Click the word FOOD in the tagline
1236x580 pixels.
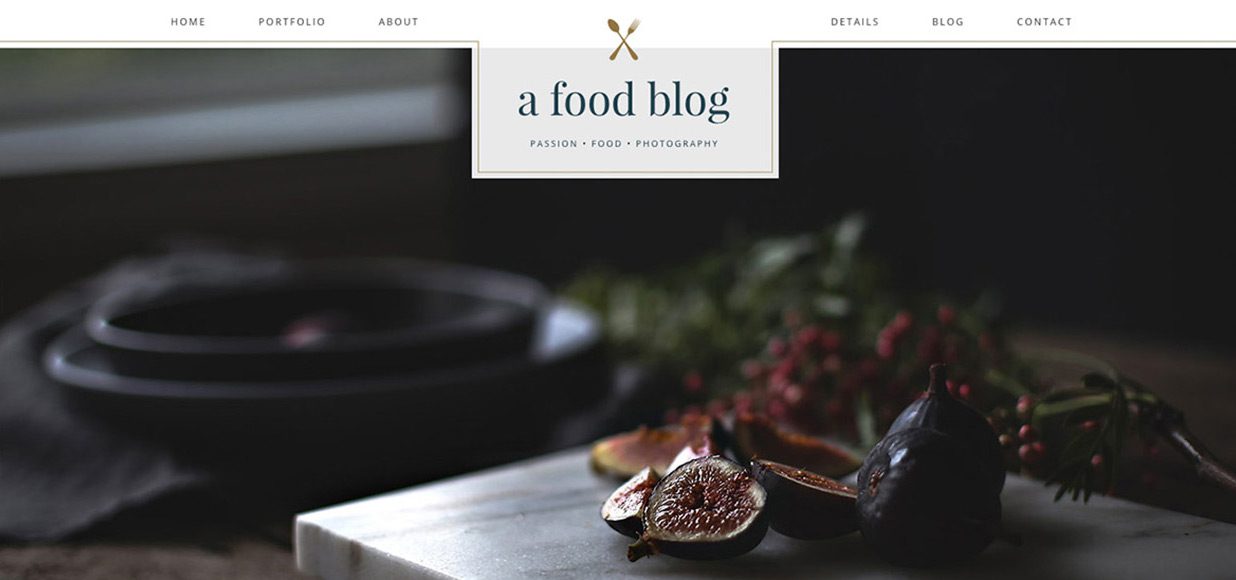[606, 144]
